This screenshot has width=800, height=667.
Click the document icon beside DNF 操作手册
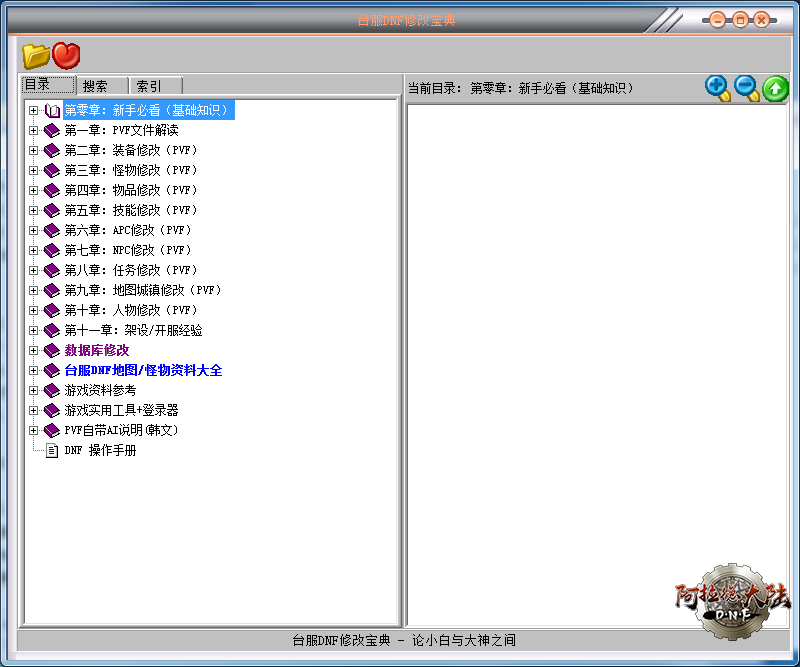pyautogui.click(x=52, y=451)
